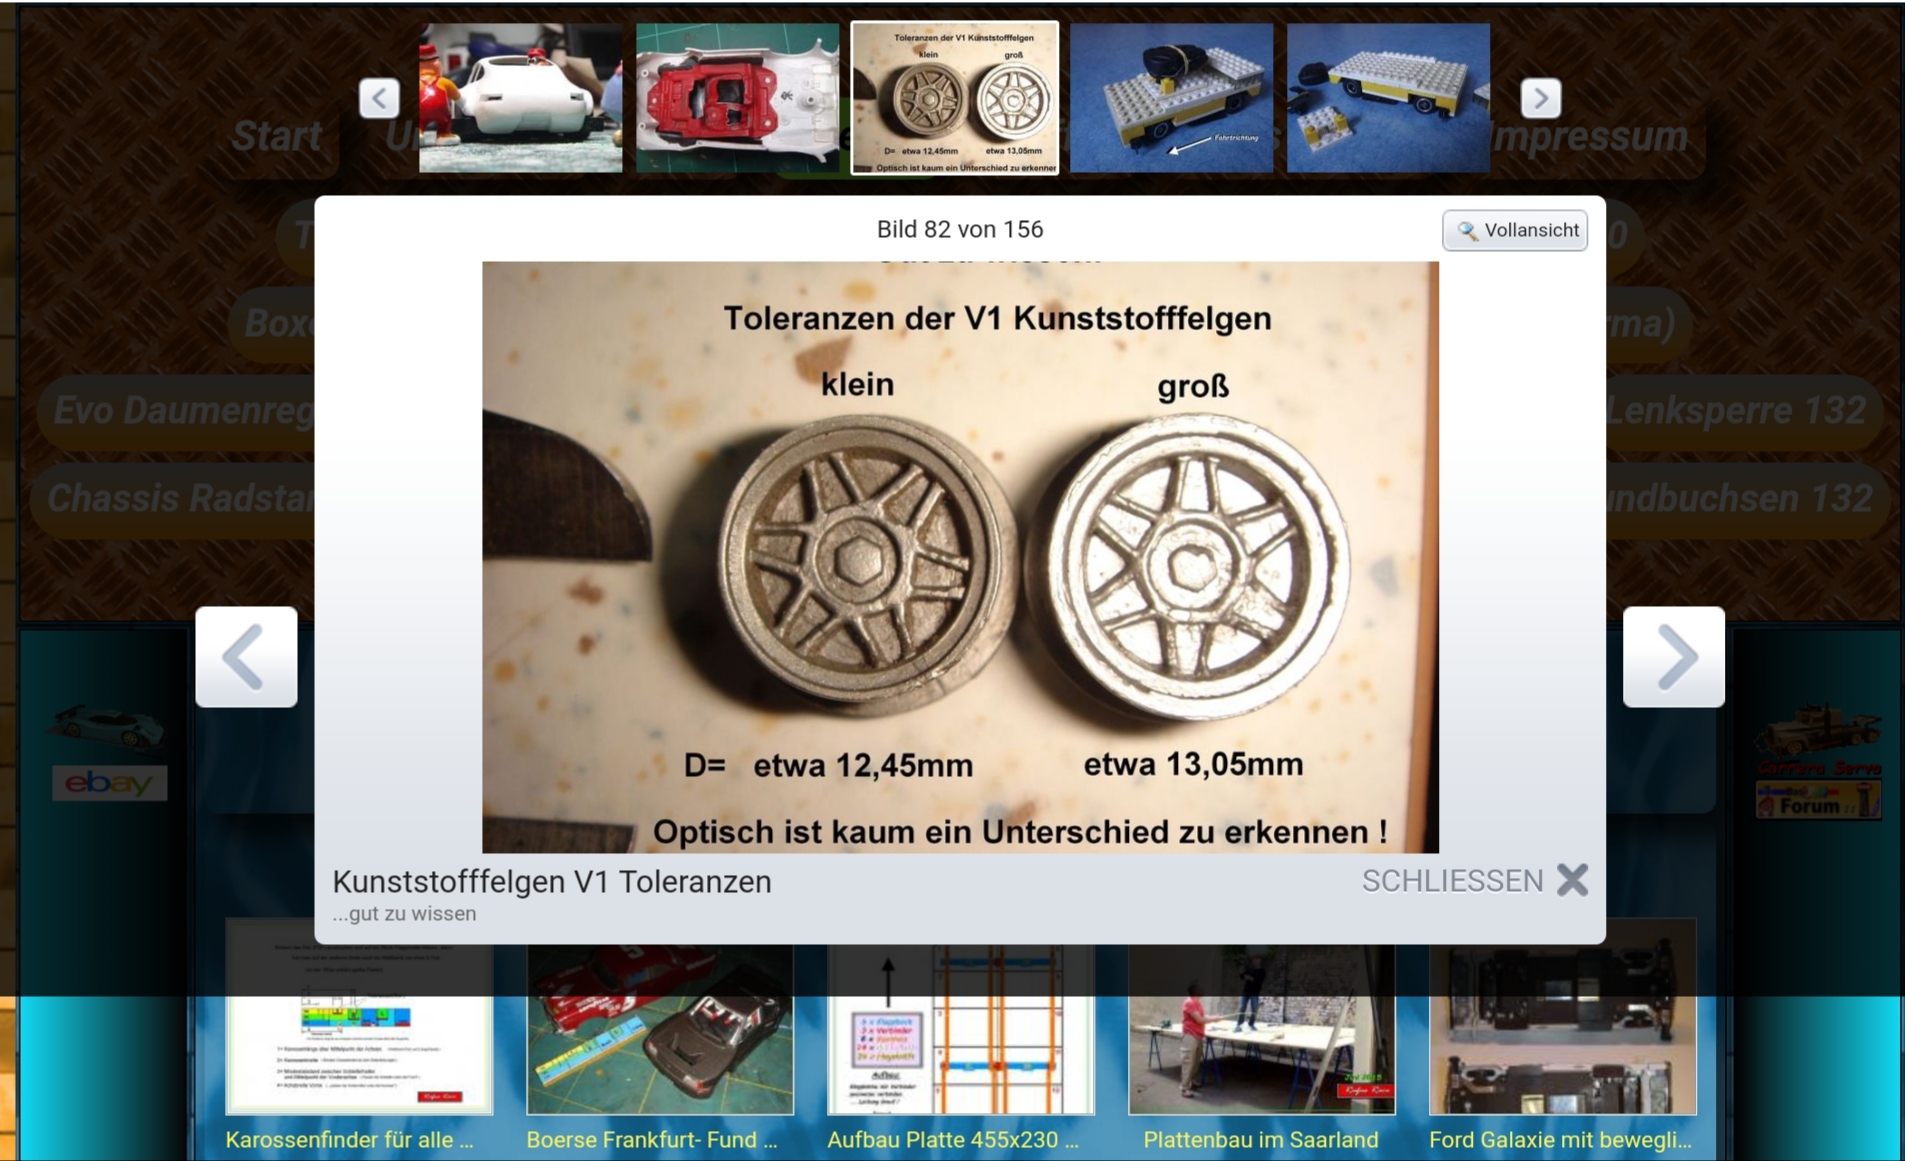Select the wheel rim tolerances thumbnail
The image size is (1905, 1161).
pyautogui.click(x=954, y=98)
